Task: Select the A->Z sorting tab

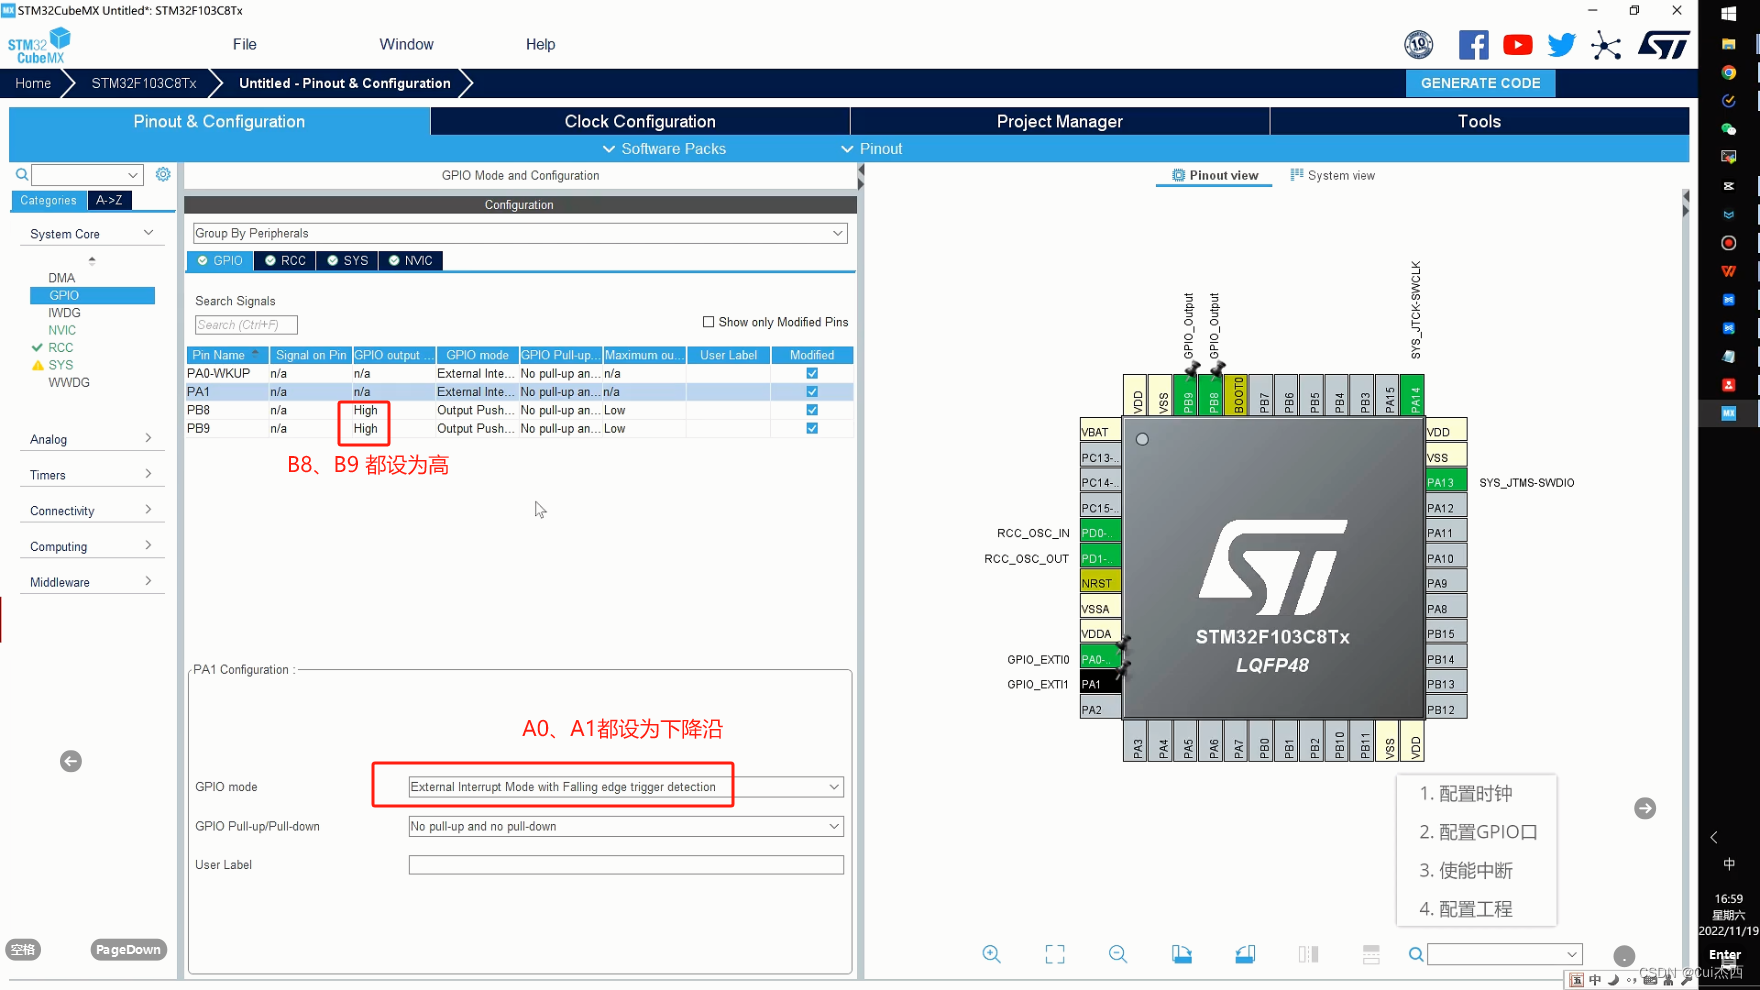Action: click(x=109, y=200)
